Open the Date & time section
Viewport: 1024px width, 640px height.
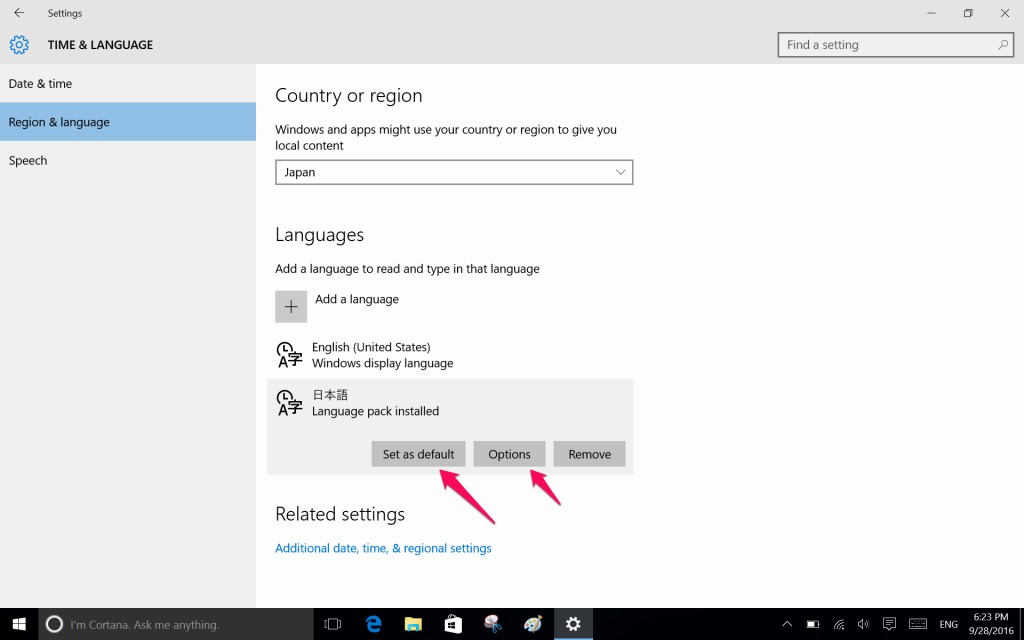click(128, 84)
